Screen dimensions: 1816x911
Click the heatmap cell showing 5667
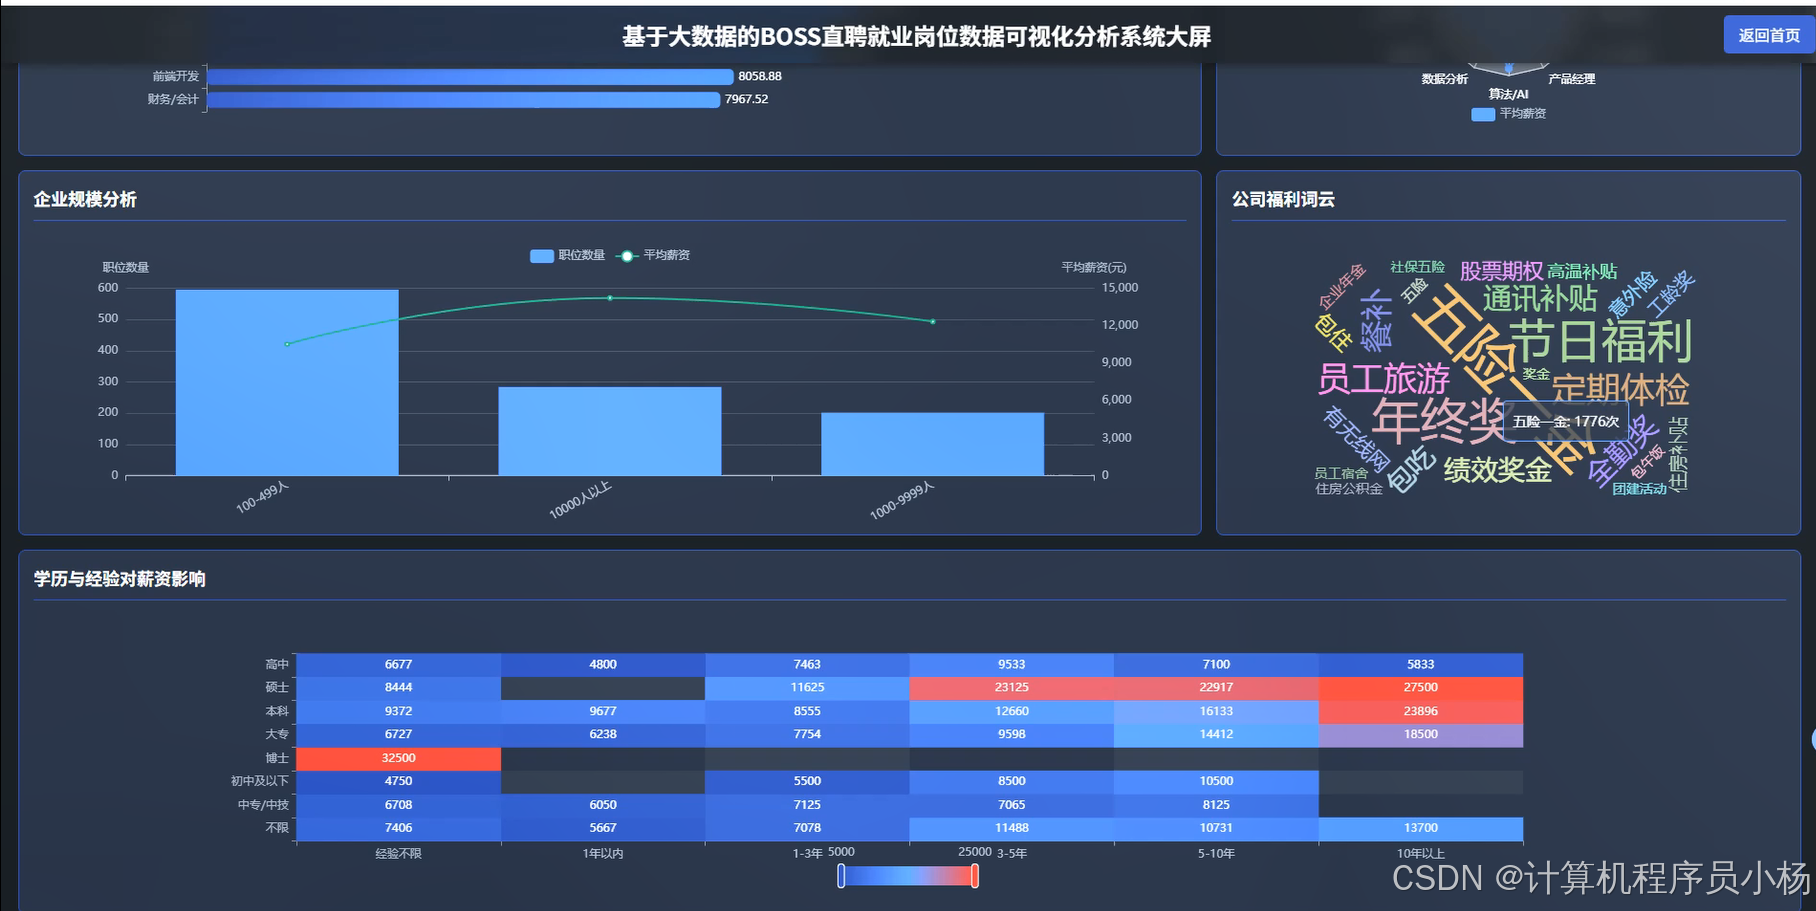click(603, 829)
